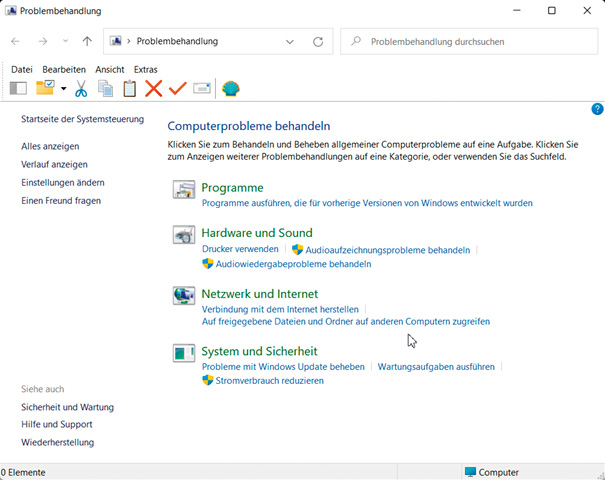Click the Hardware und Sound category icon
Viewport: 605px width, 480px height.
184,235
